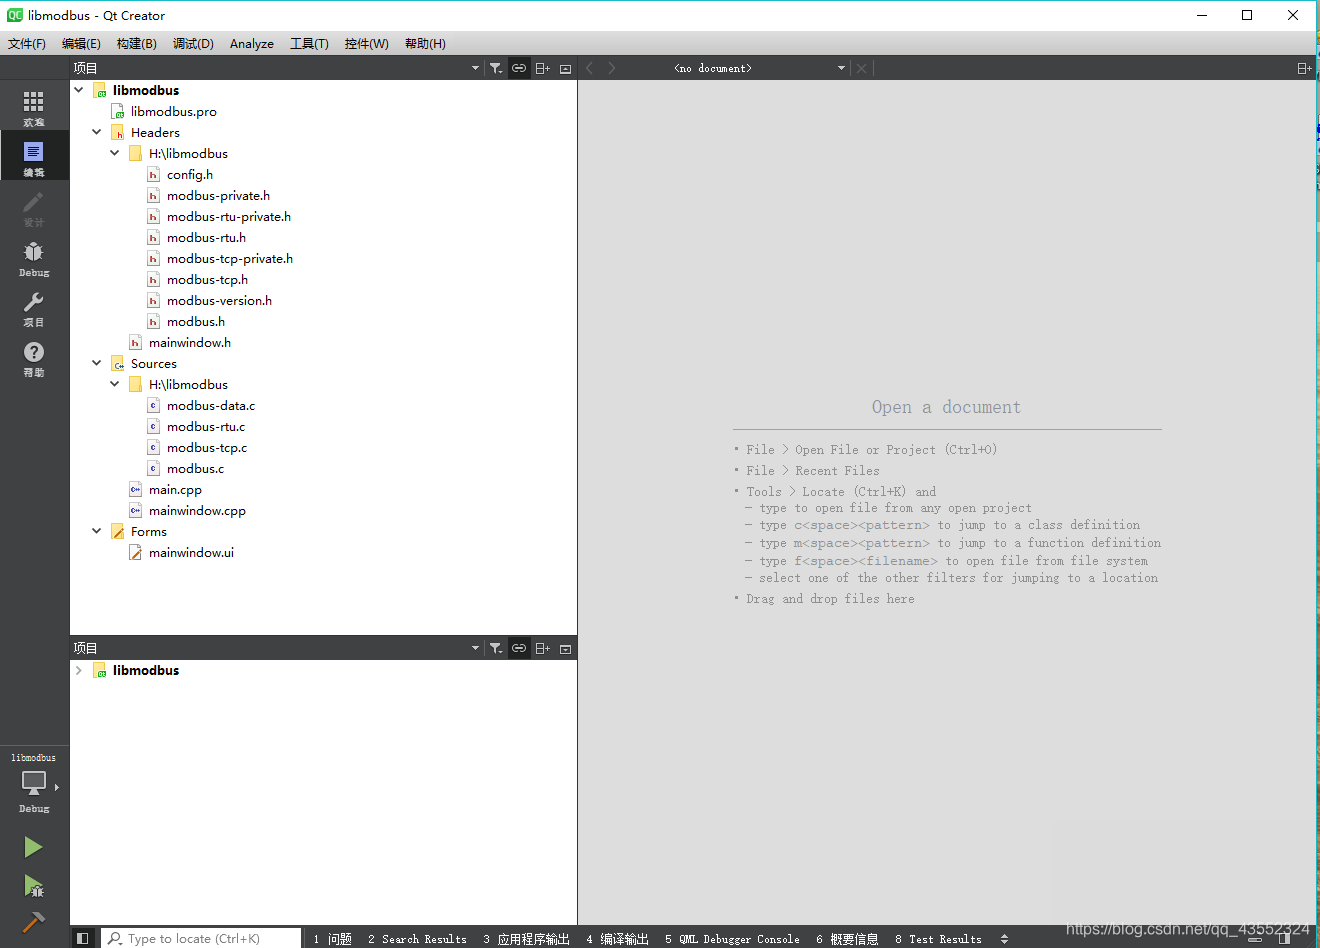
Task: Show the 编译输出 pane
Action: point(618,939)
